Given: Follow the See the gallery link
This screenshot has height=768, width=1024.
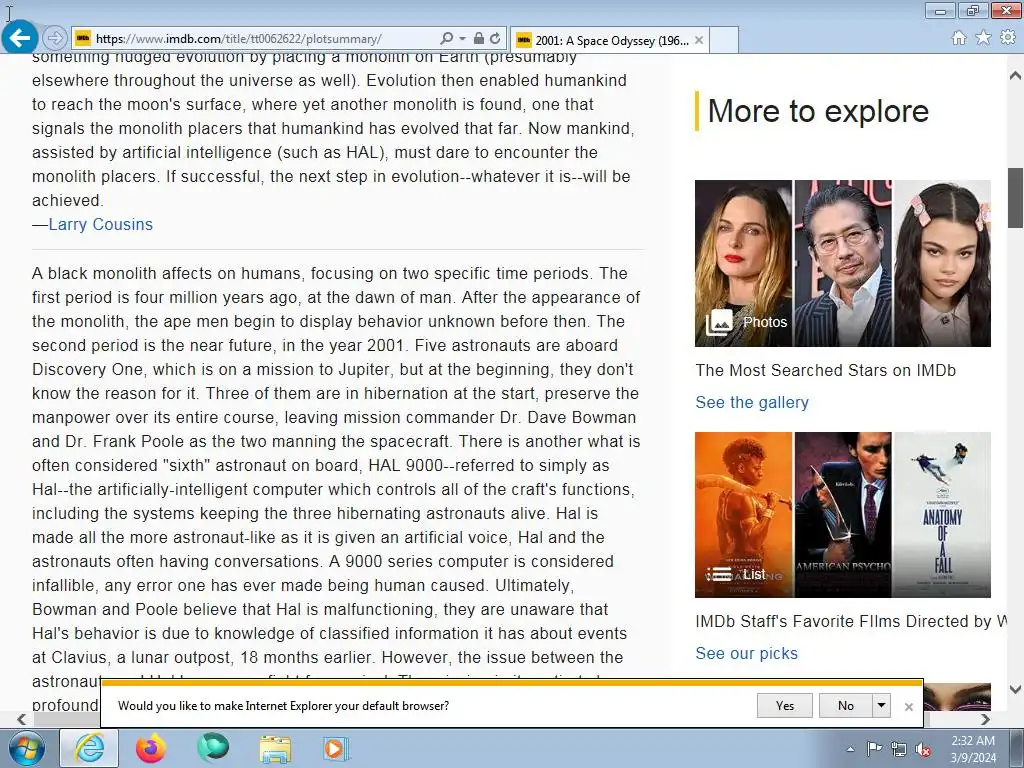Looking at the screenshot, I should click(x=752, y=402).
